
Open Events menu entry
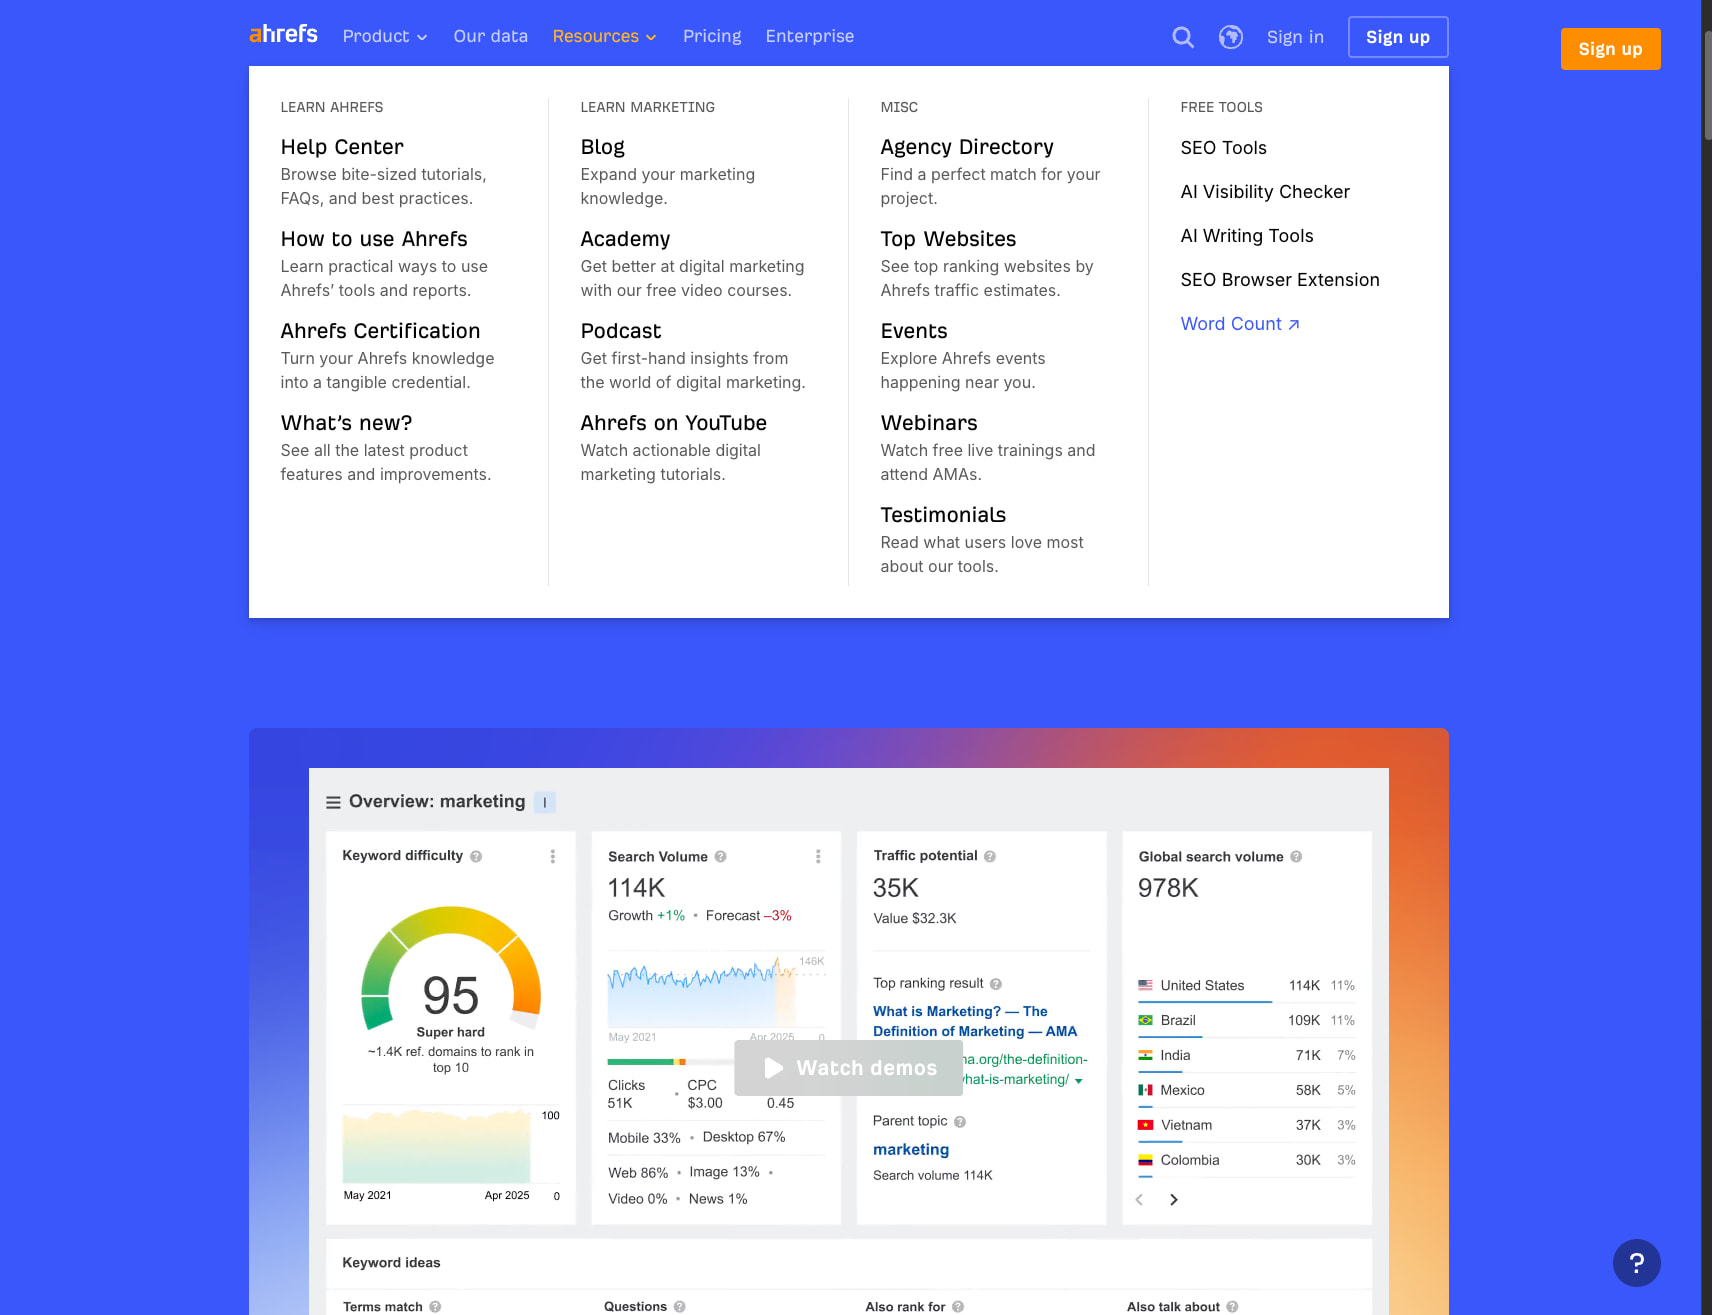coord(914,331)
